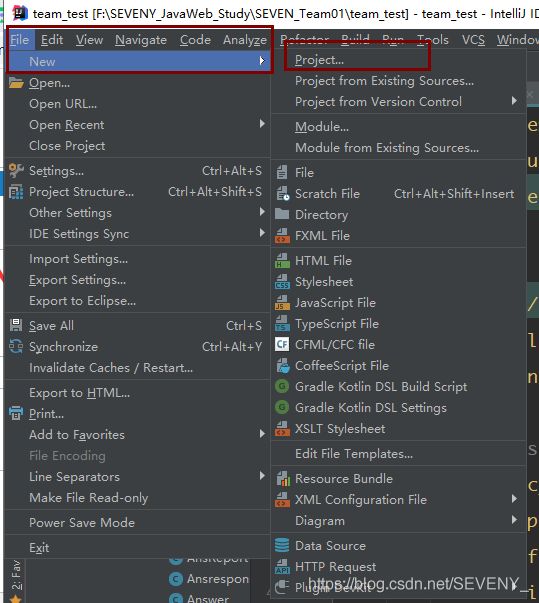Expand the XML Configuration File submenu arrow
The height and width of the screenshot is (603, 539).
click(514, 499)
